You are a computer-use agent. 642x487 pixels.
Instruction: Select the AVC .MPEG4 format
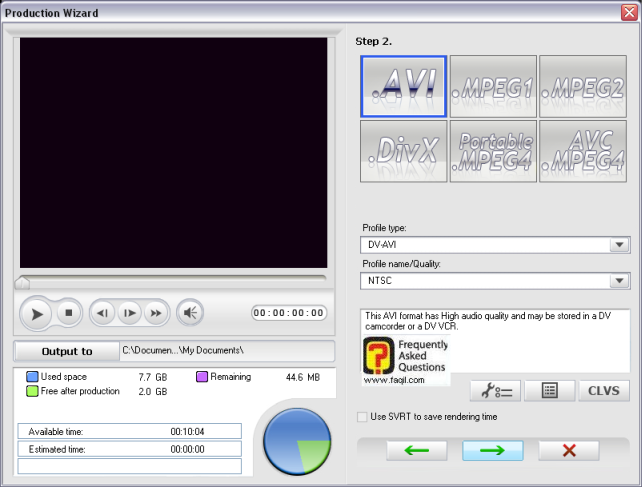583,151
